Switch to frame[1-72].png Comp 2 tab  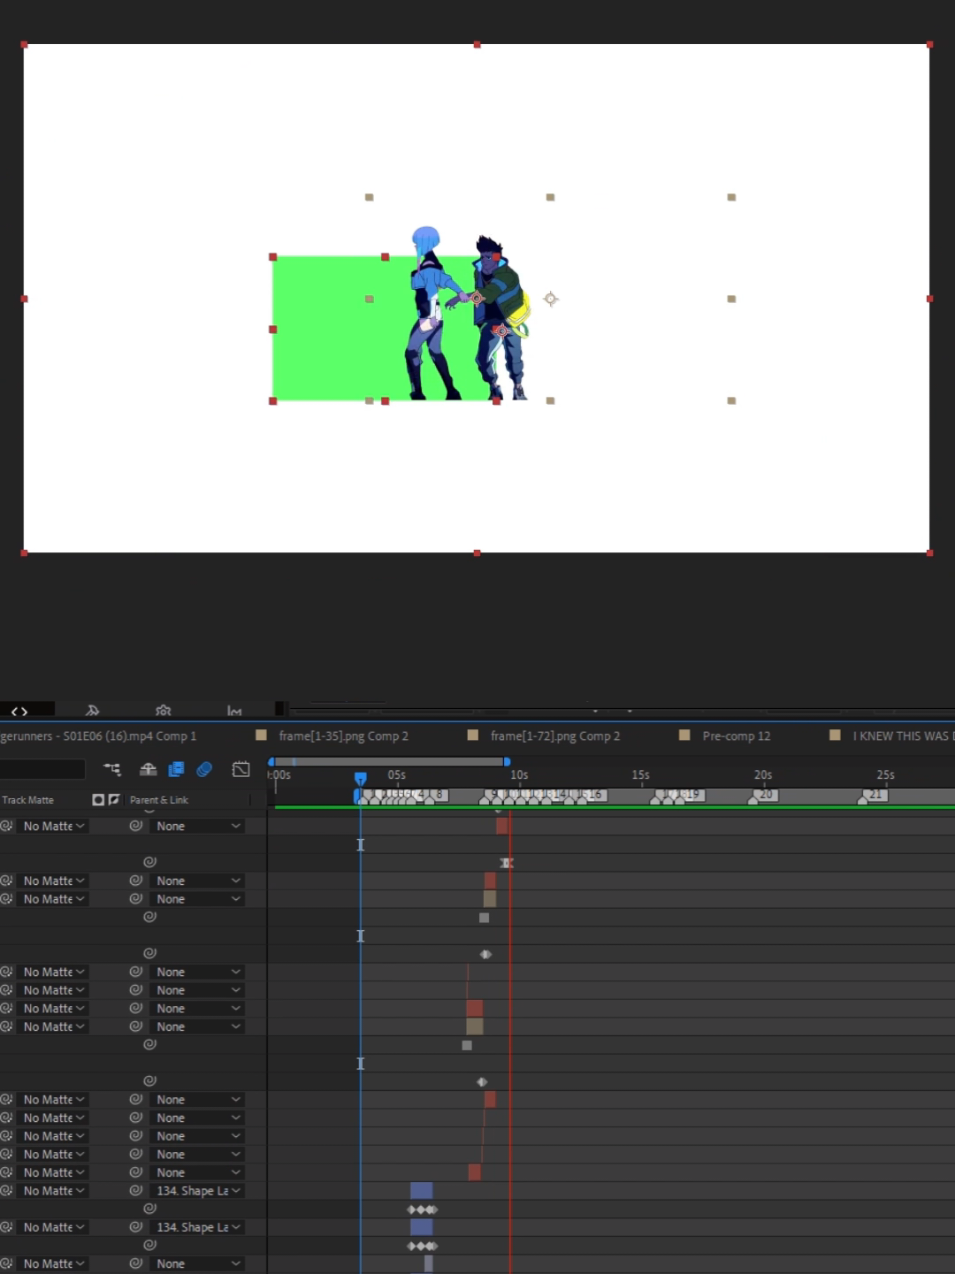coord(555,736)
